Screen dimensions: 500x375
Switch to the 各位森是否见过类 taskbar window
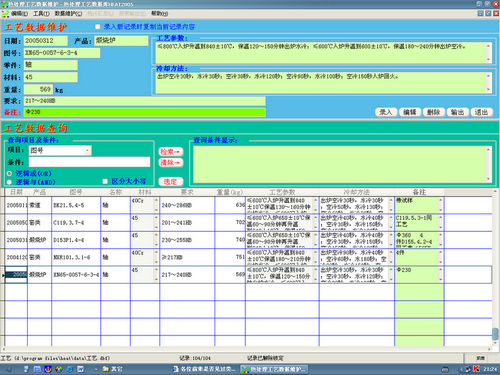pyautogui.click(x=204, y=369)
